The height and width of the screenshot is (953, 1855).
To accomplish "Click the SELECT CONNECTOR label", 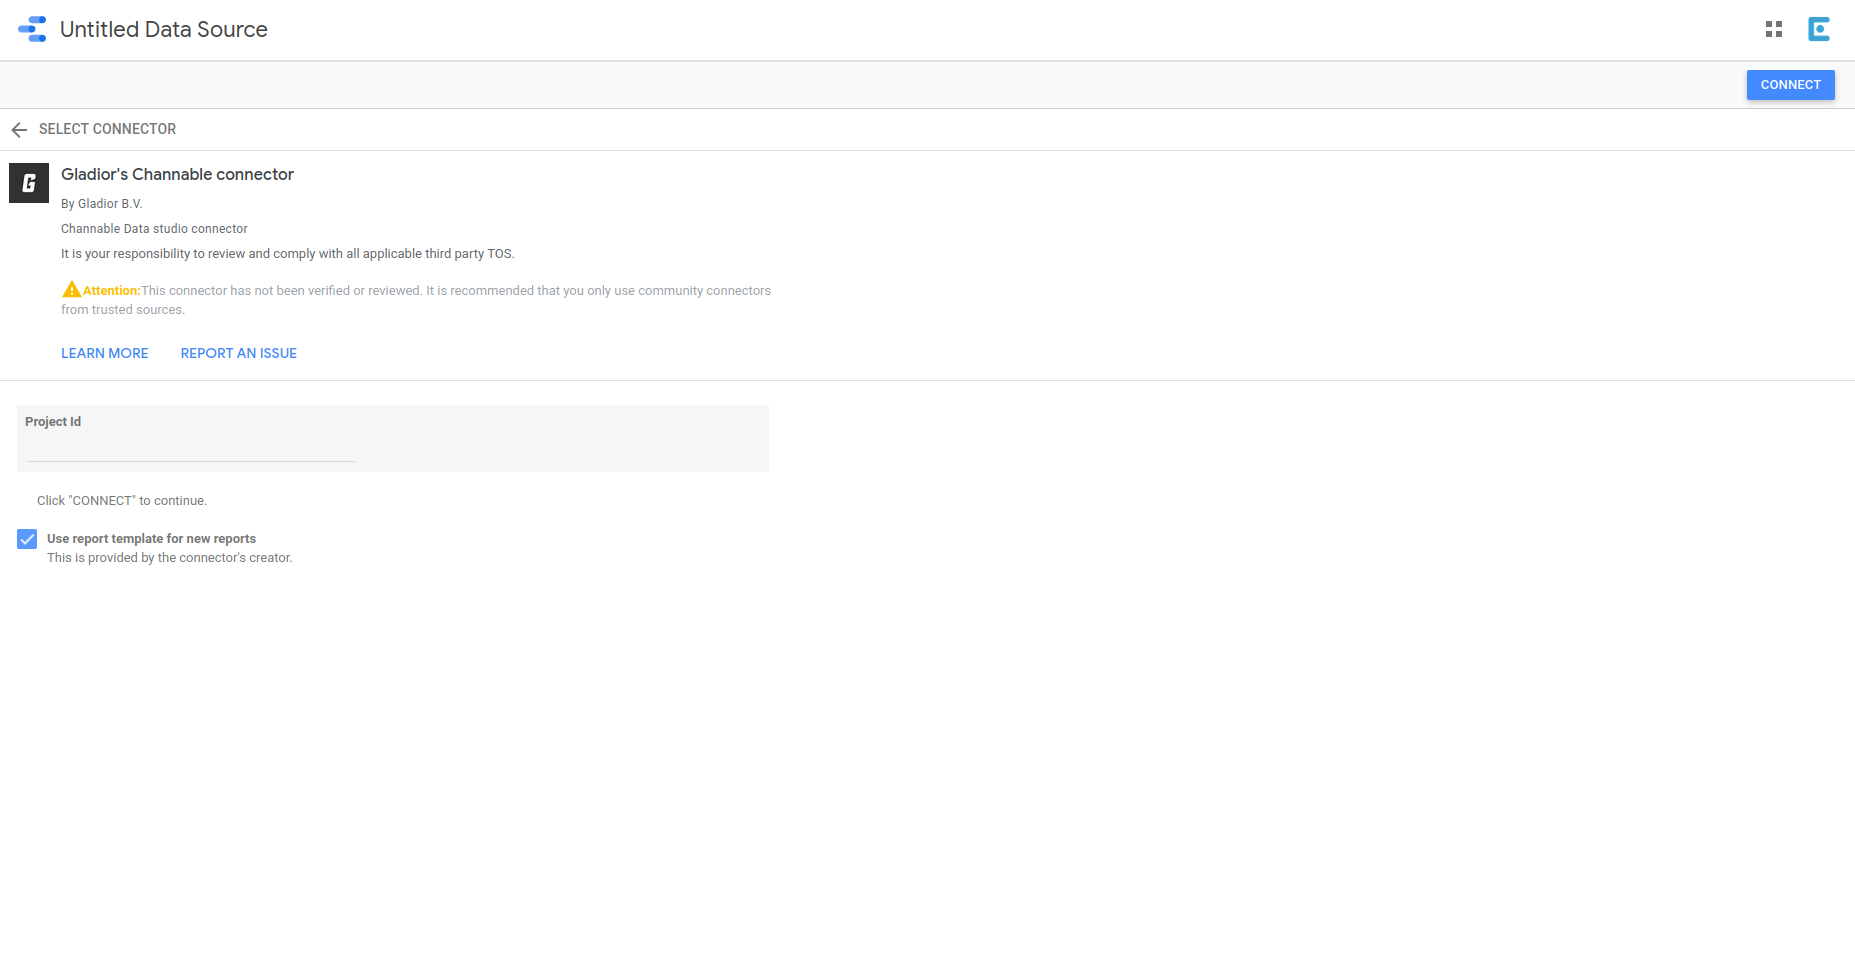I will pyautogui.click(x=107, y=129).
